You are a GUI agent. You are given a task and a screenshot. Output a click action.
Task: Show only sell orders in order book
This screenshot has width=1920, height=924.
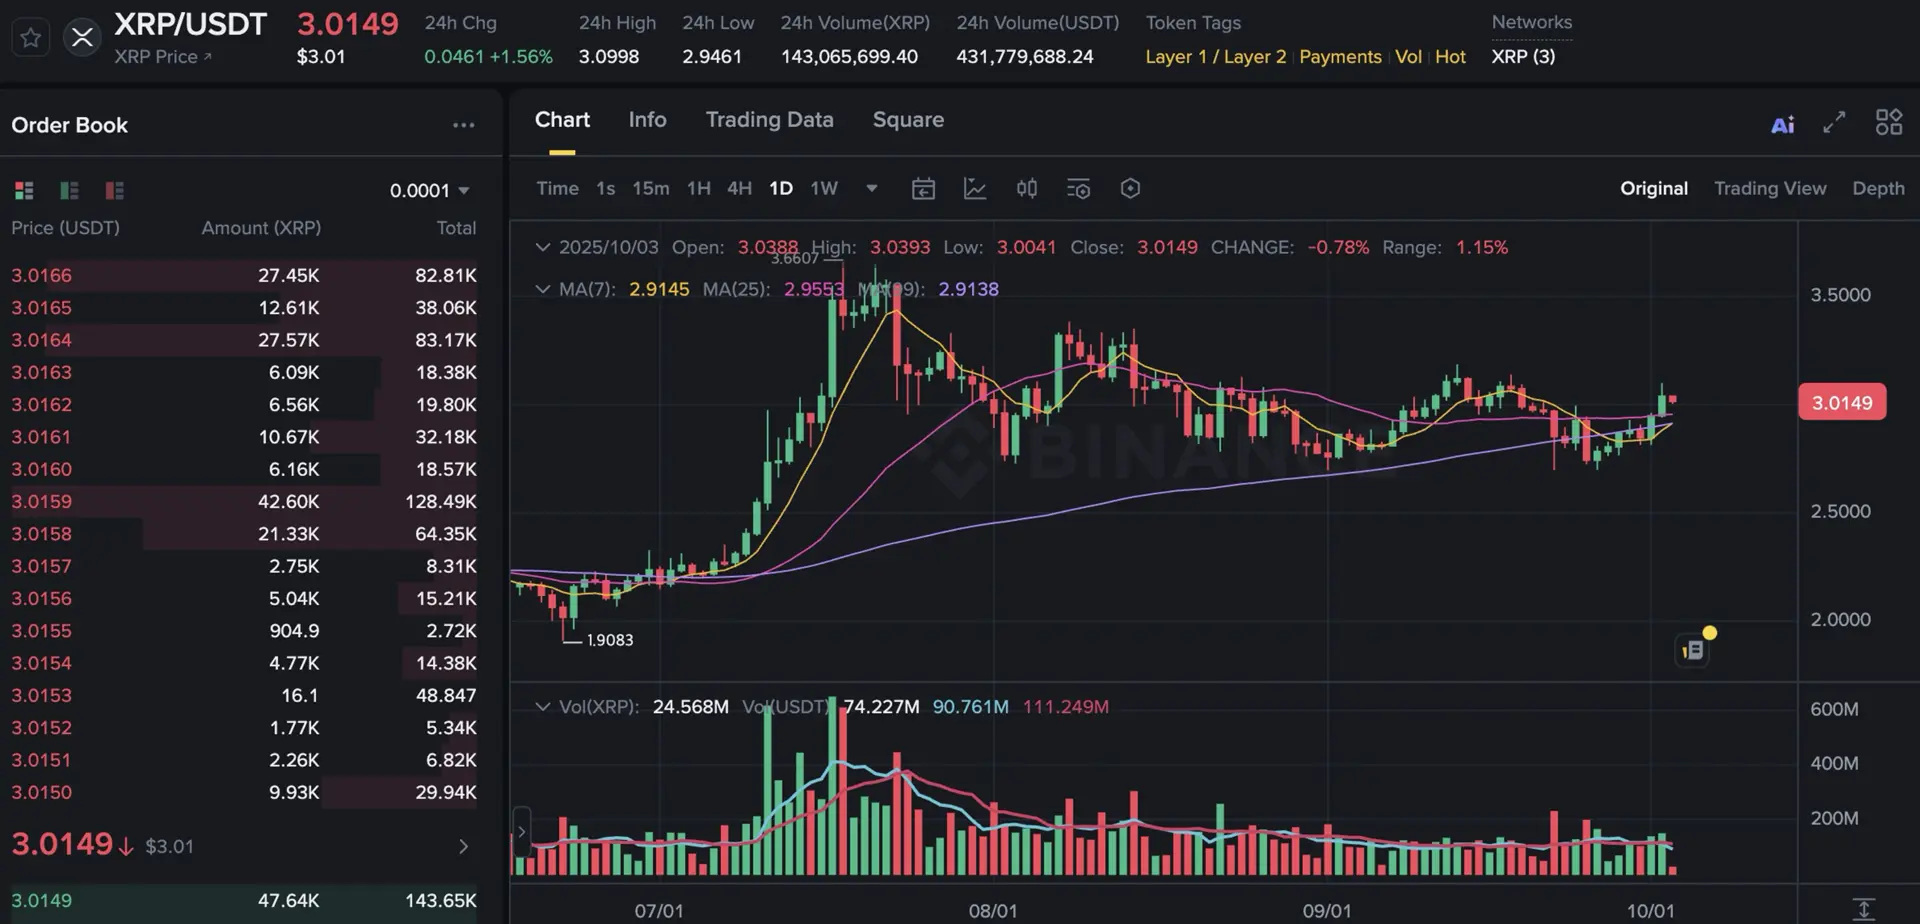coord(115,190)
